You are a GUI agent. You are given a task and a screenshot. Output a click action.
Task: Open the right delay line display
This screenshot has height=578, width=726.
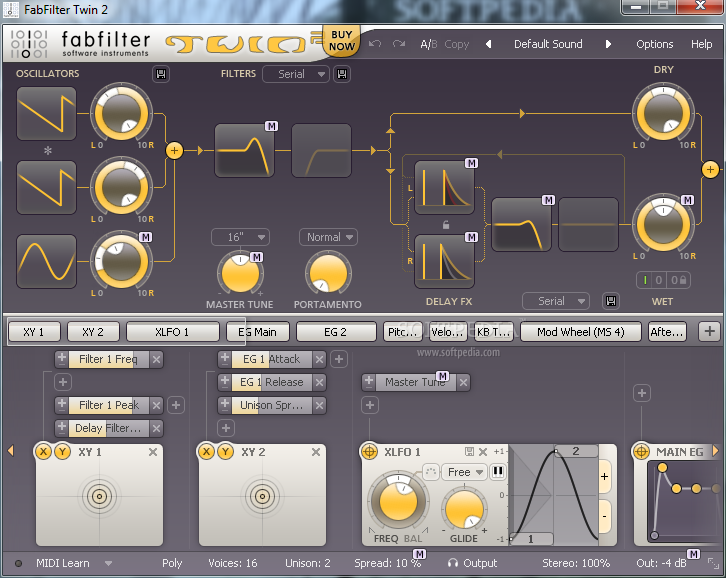point(444,261)
